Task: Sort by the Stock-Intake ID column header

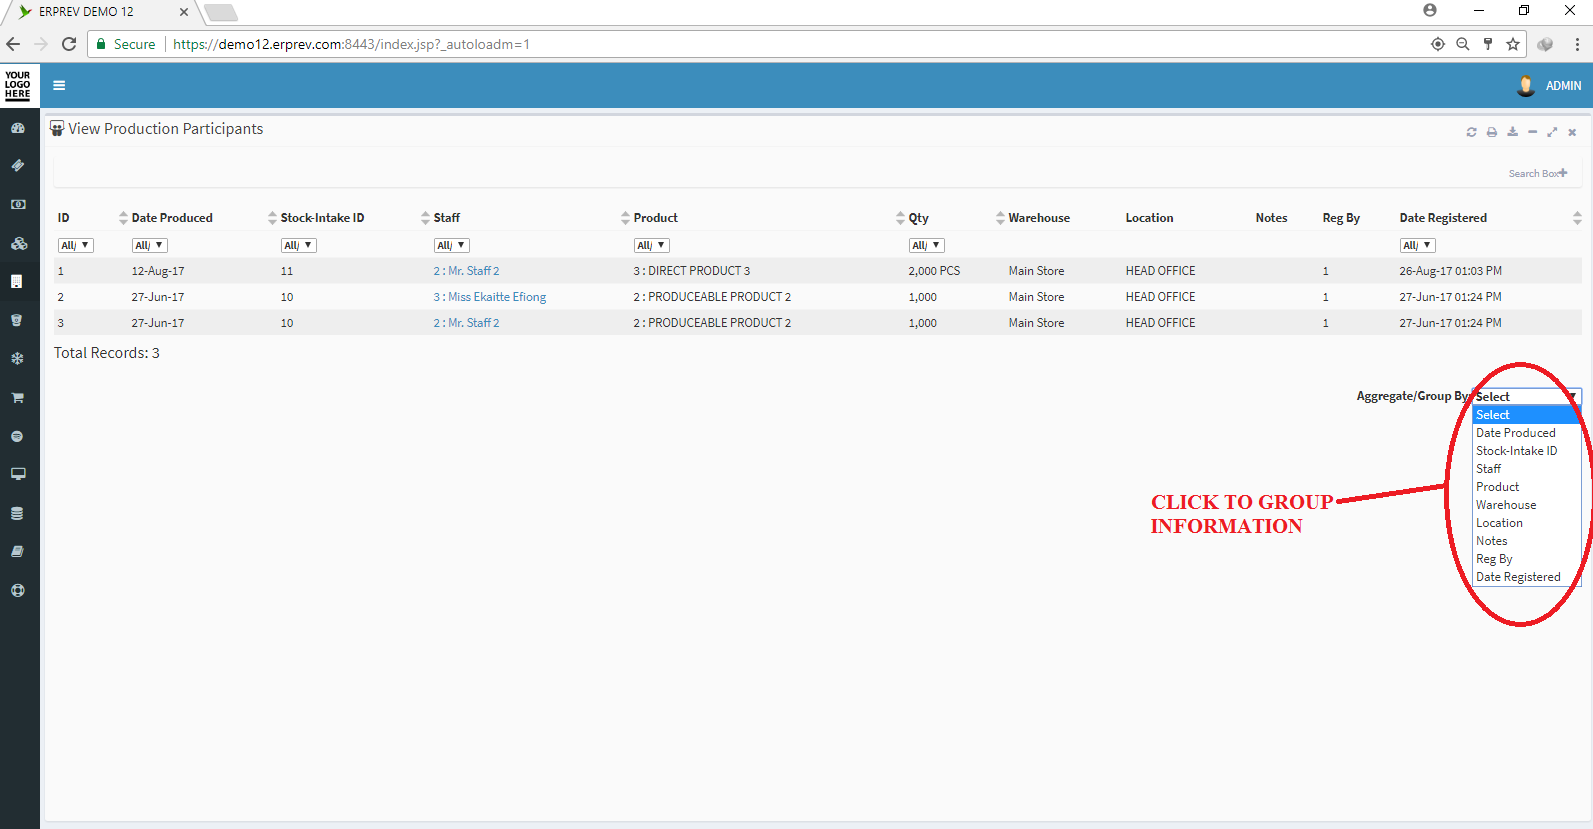Action: (322, 218)
